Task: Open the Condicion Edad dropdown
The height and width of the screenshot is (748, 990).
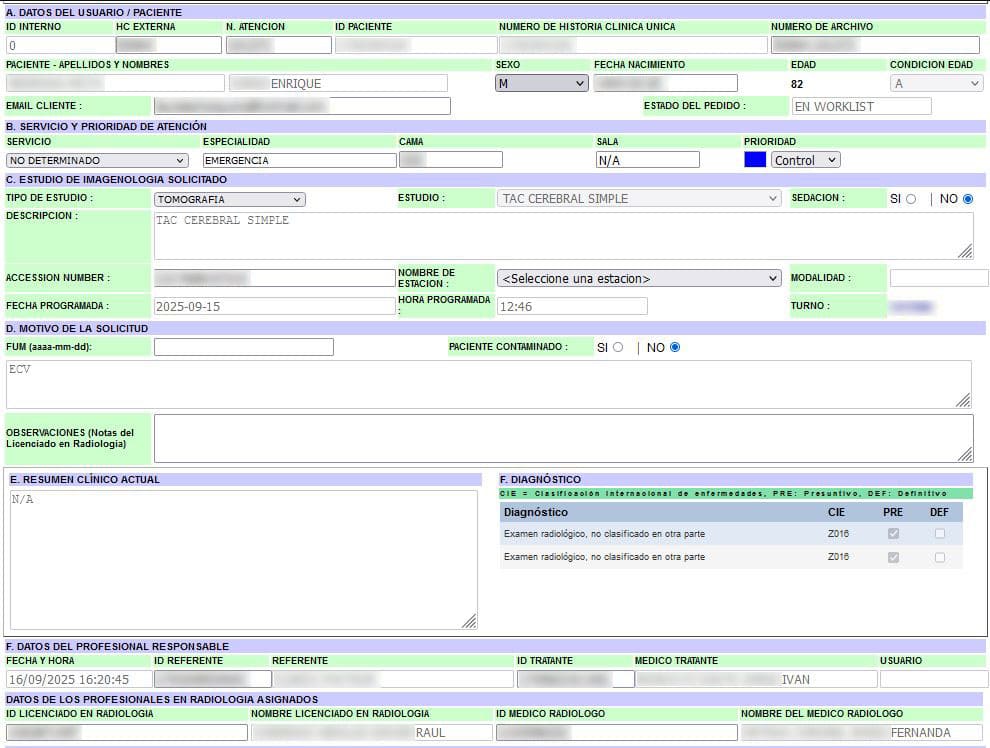Action: coord(936,84)
